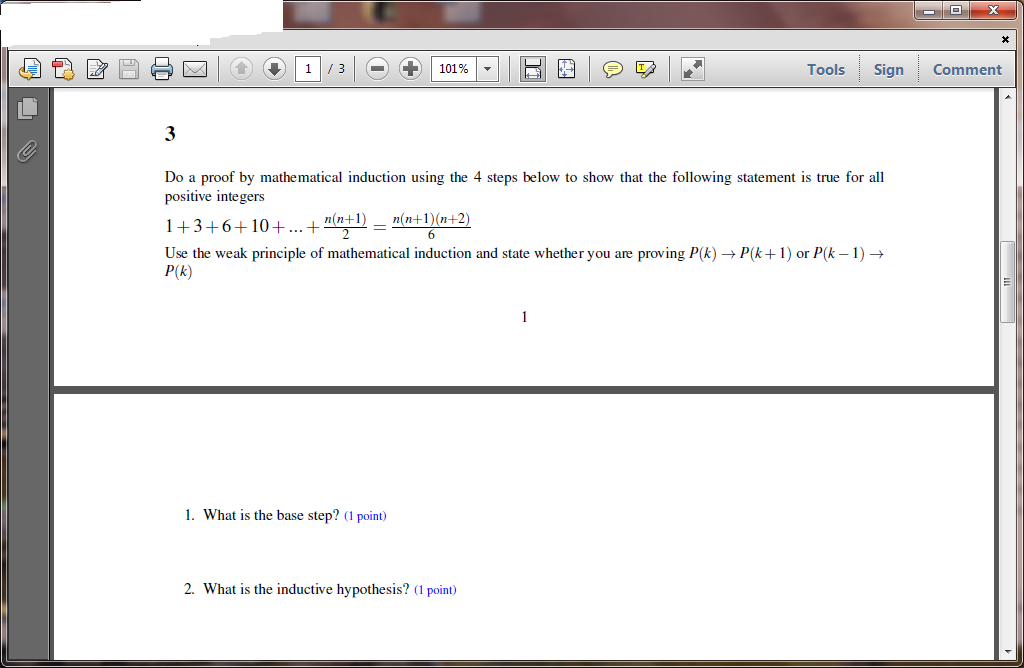
Task: Decrease zoom with the minus control
Action: pyautogui.click(x=377, y=69)
